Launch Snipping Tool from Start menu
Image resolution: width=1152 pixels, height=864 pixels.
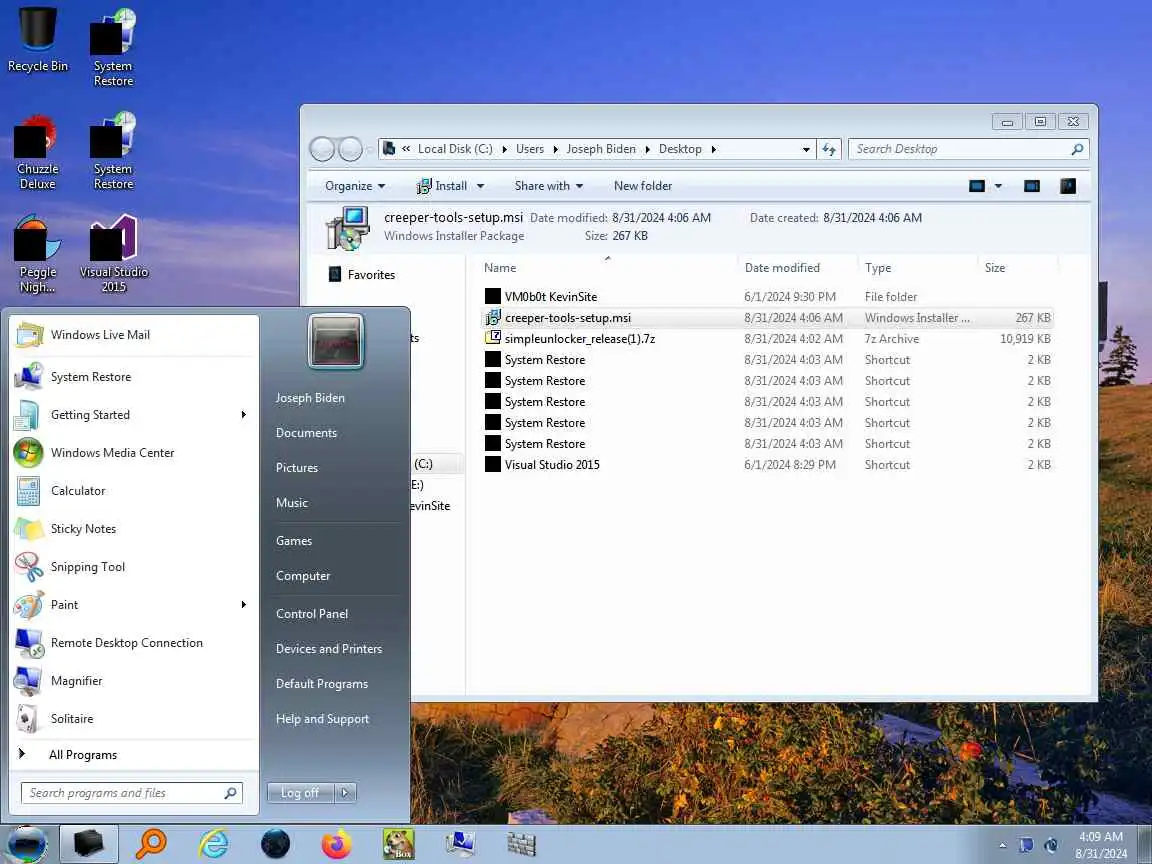[x=134, y=567]
